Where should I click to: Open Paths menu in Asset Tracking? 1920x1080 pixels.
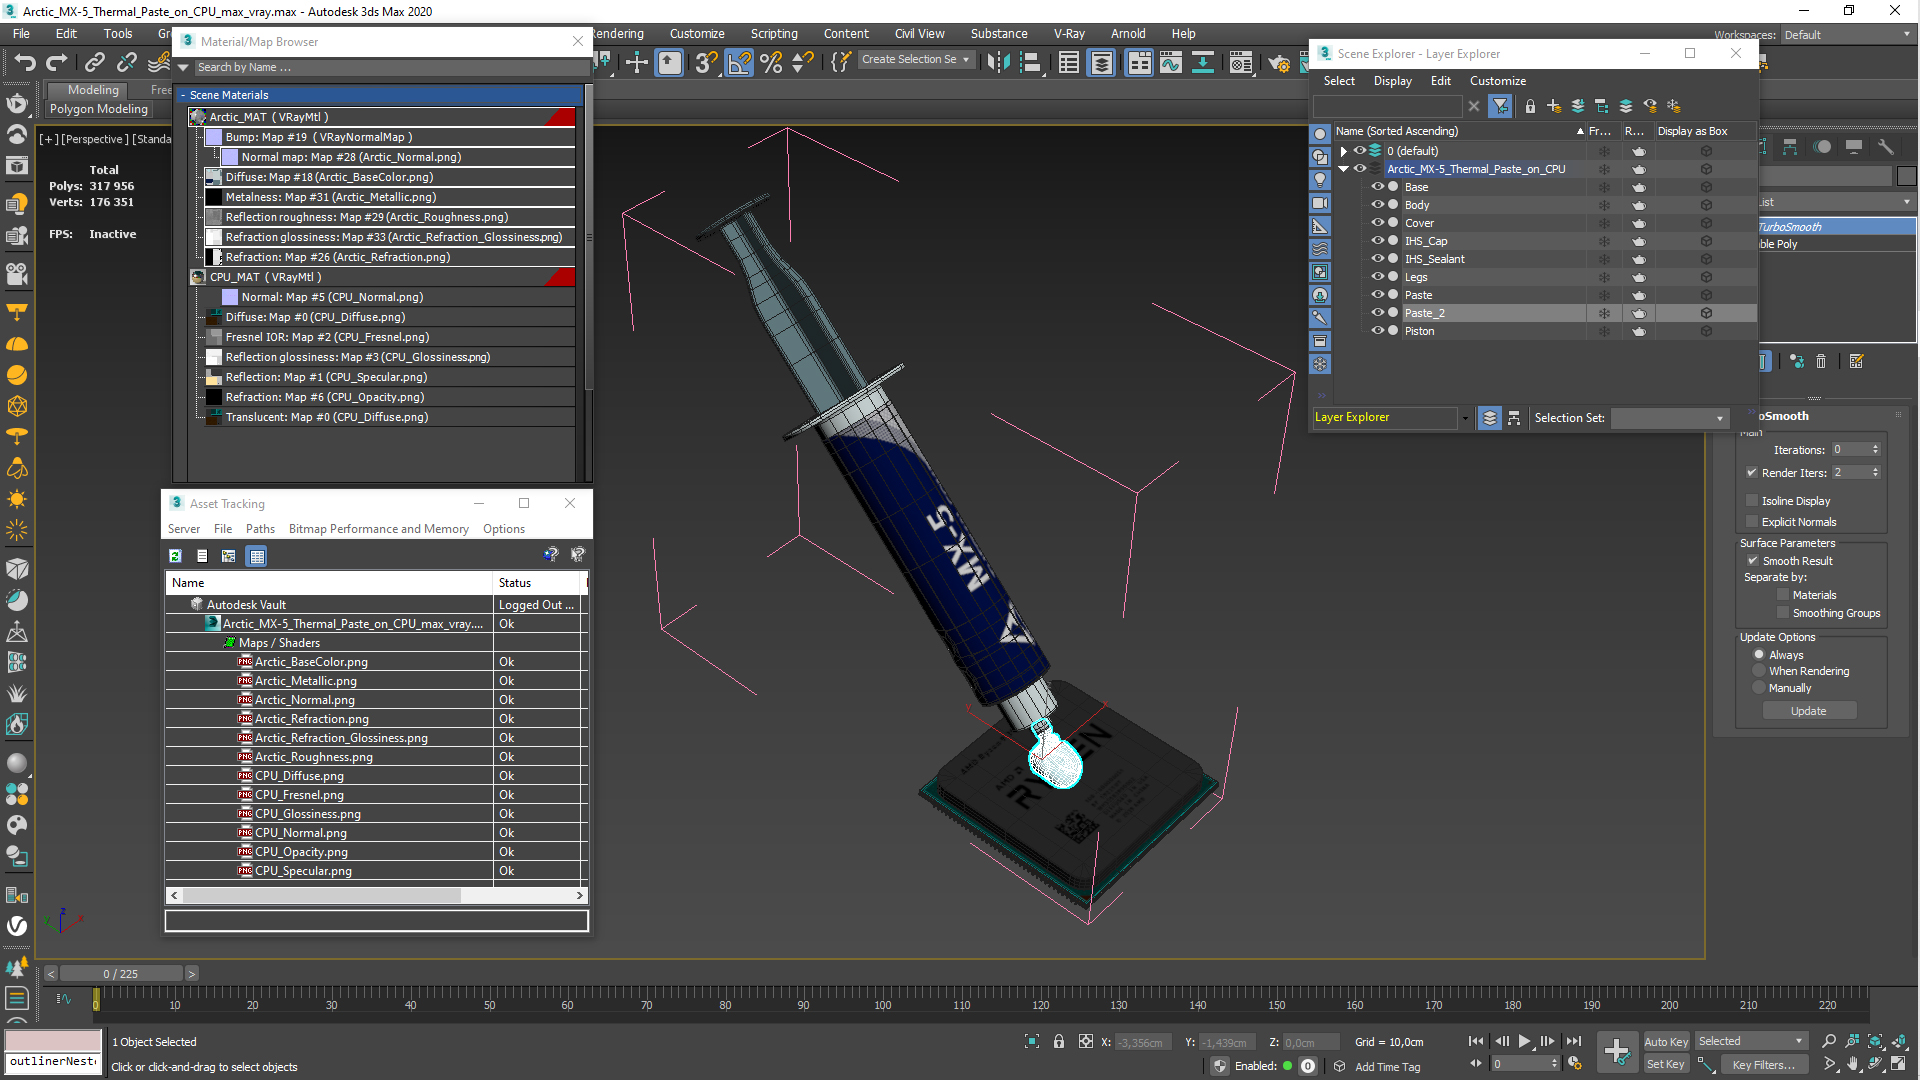(x=260, y=529)
